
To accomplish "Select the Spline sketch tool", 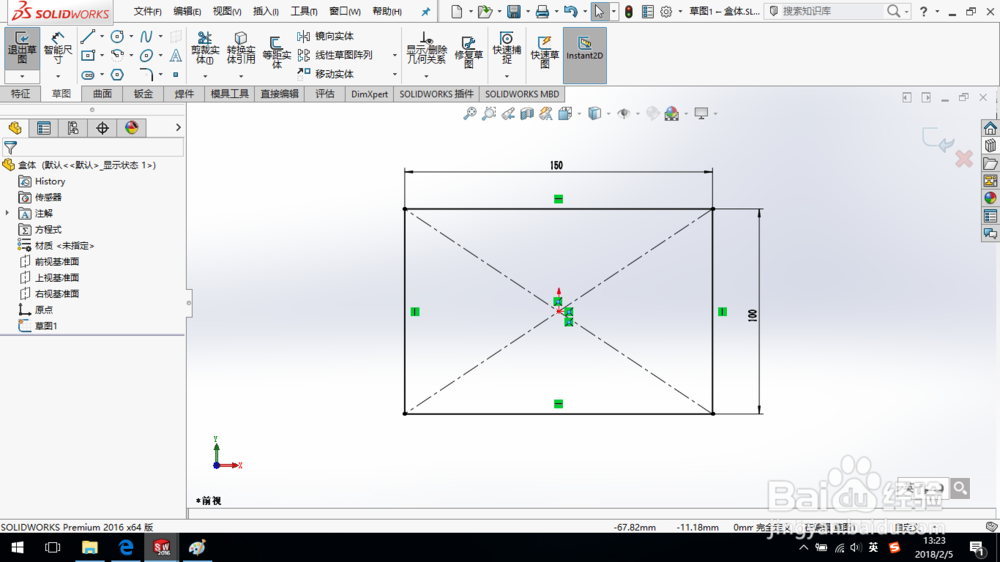I will [146, 36].
